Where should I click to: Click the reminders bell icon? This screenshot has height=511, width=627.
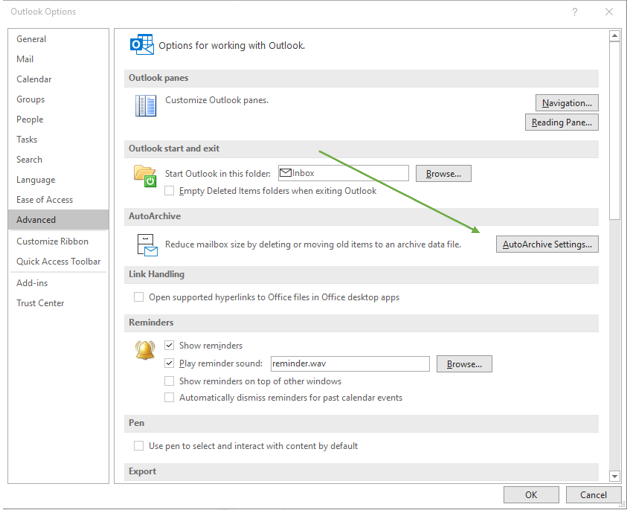[x=145, y=350]
